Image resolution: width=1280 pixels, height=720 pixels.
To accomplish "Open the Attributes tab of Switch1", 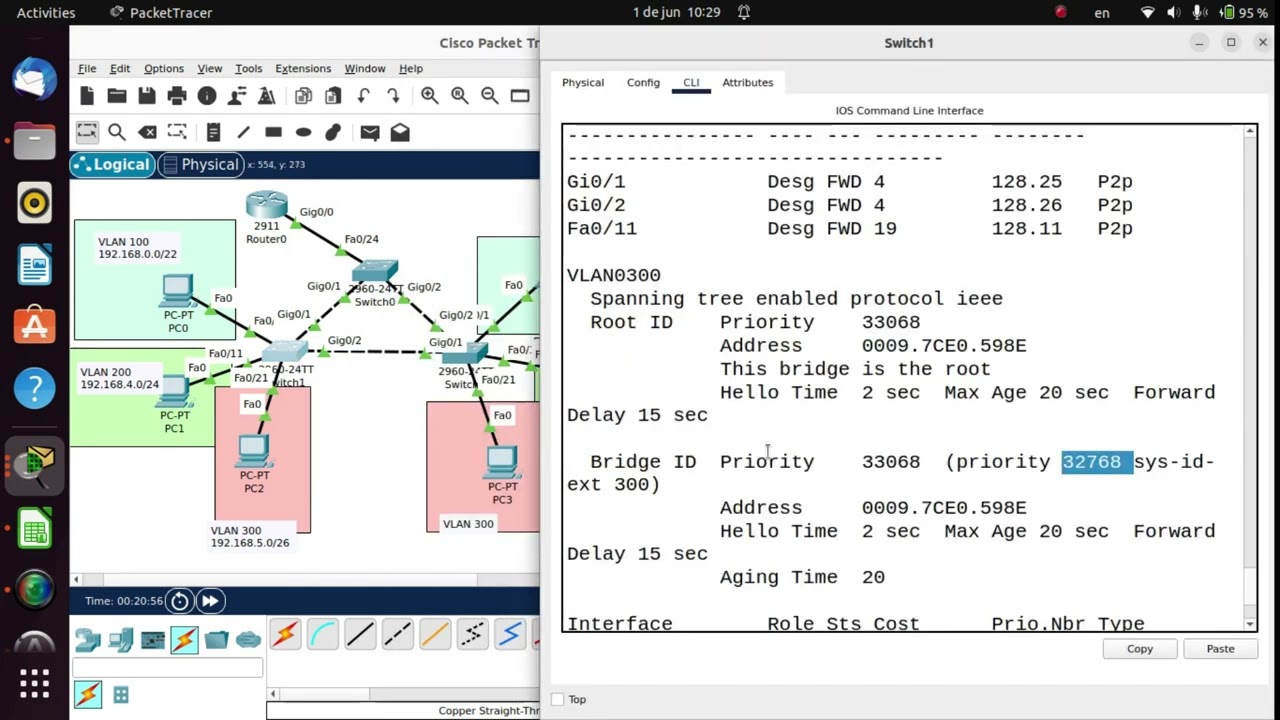I will click(748, 83).
